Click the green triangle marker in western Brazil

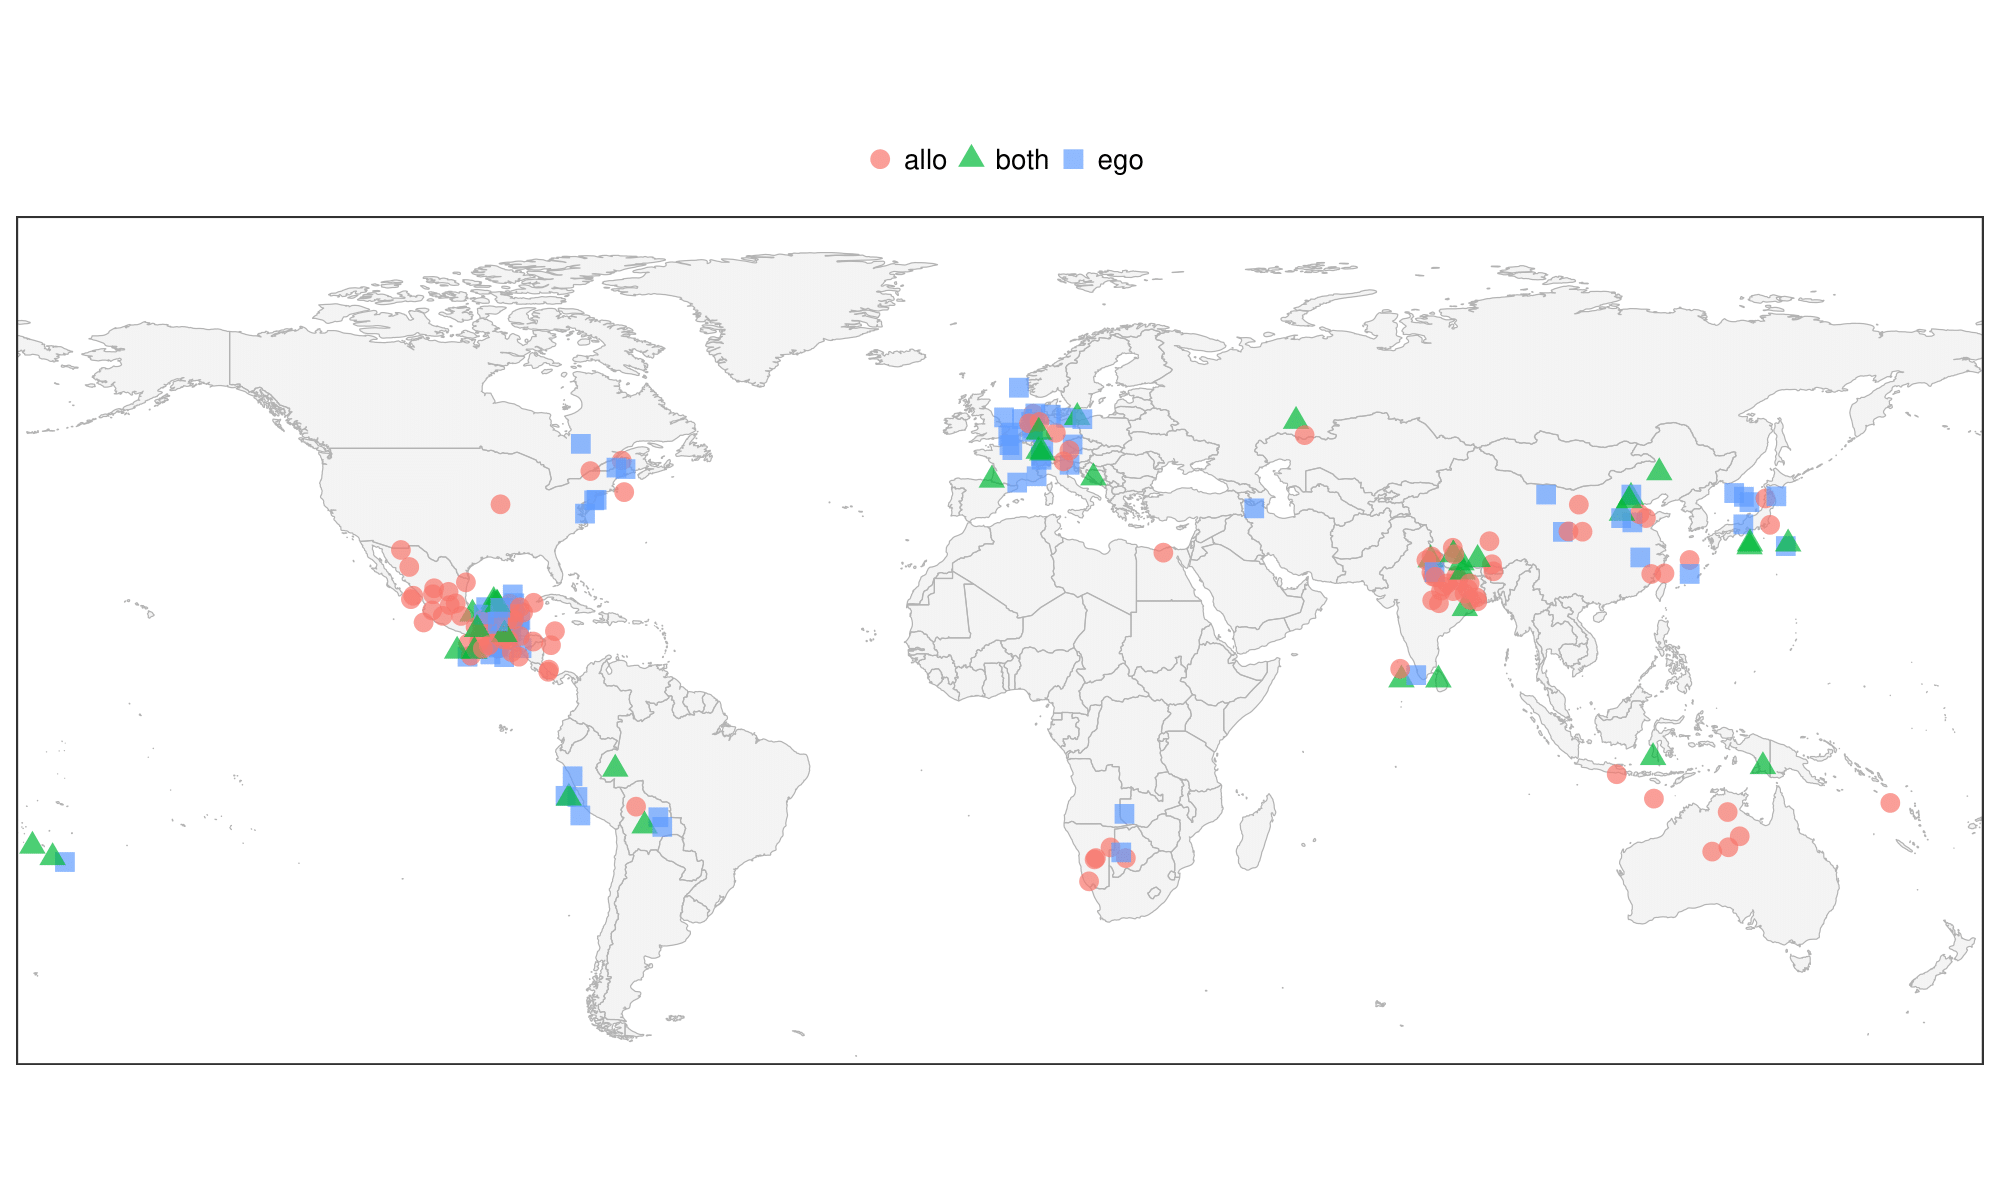[615, 766]
